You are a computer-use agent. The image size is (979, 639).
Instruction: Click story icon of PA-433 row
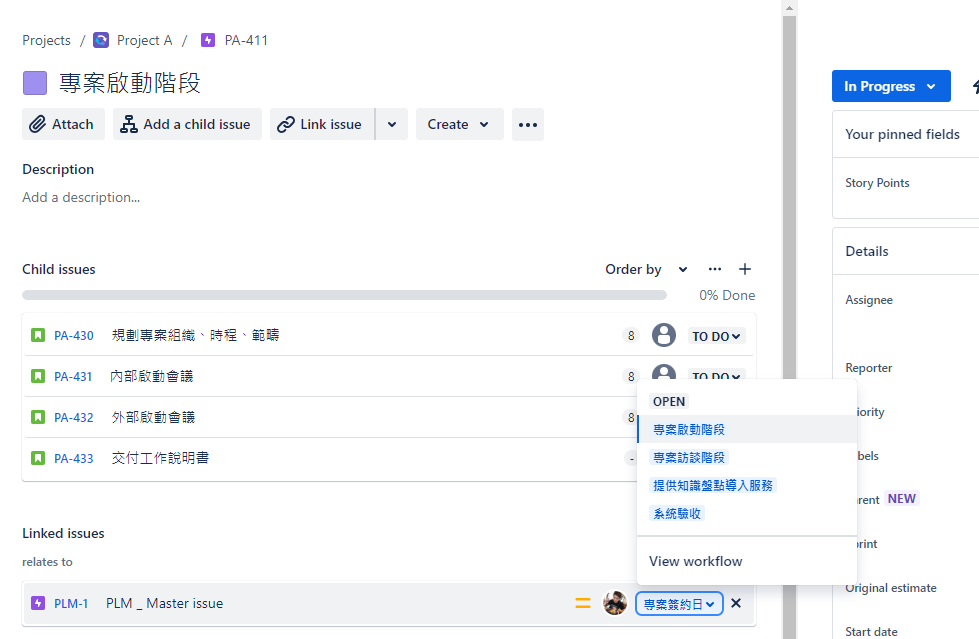coord(38,458)
